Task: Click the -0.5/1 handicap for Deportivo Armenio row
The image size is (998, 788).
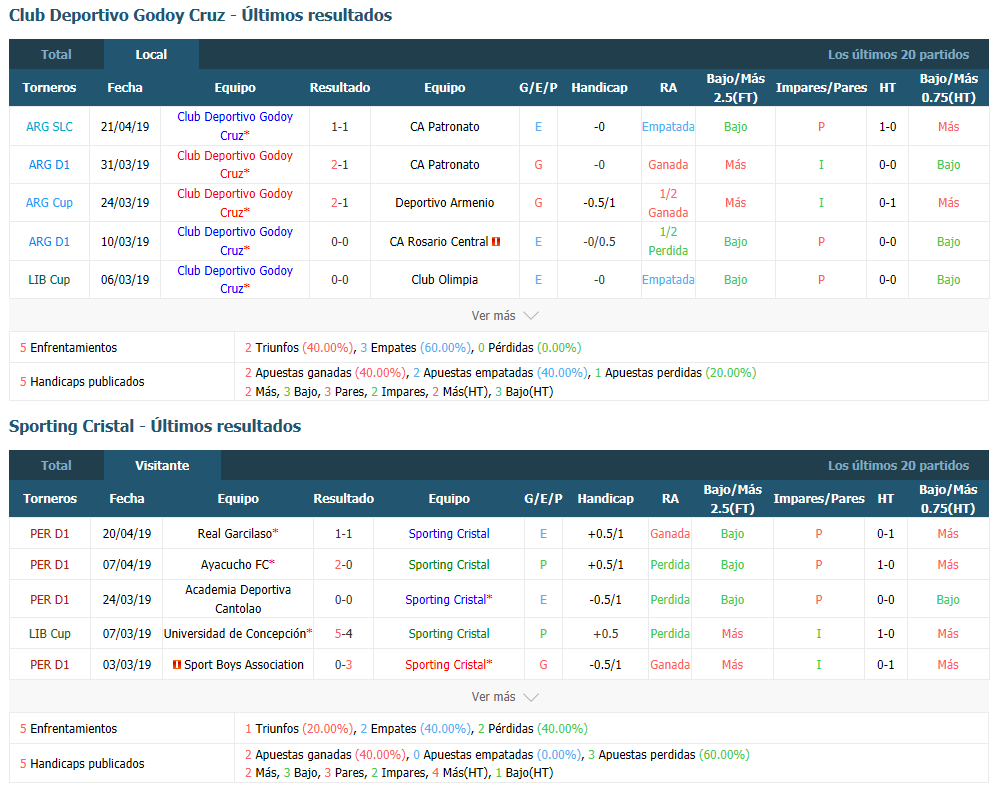Action: (600, 203)
